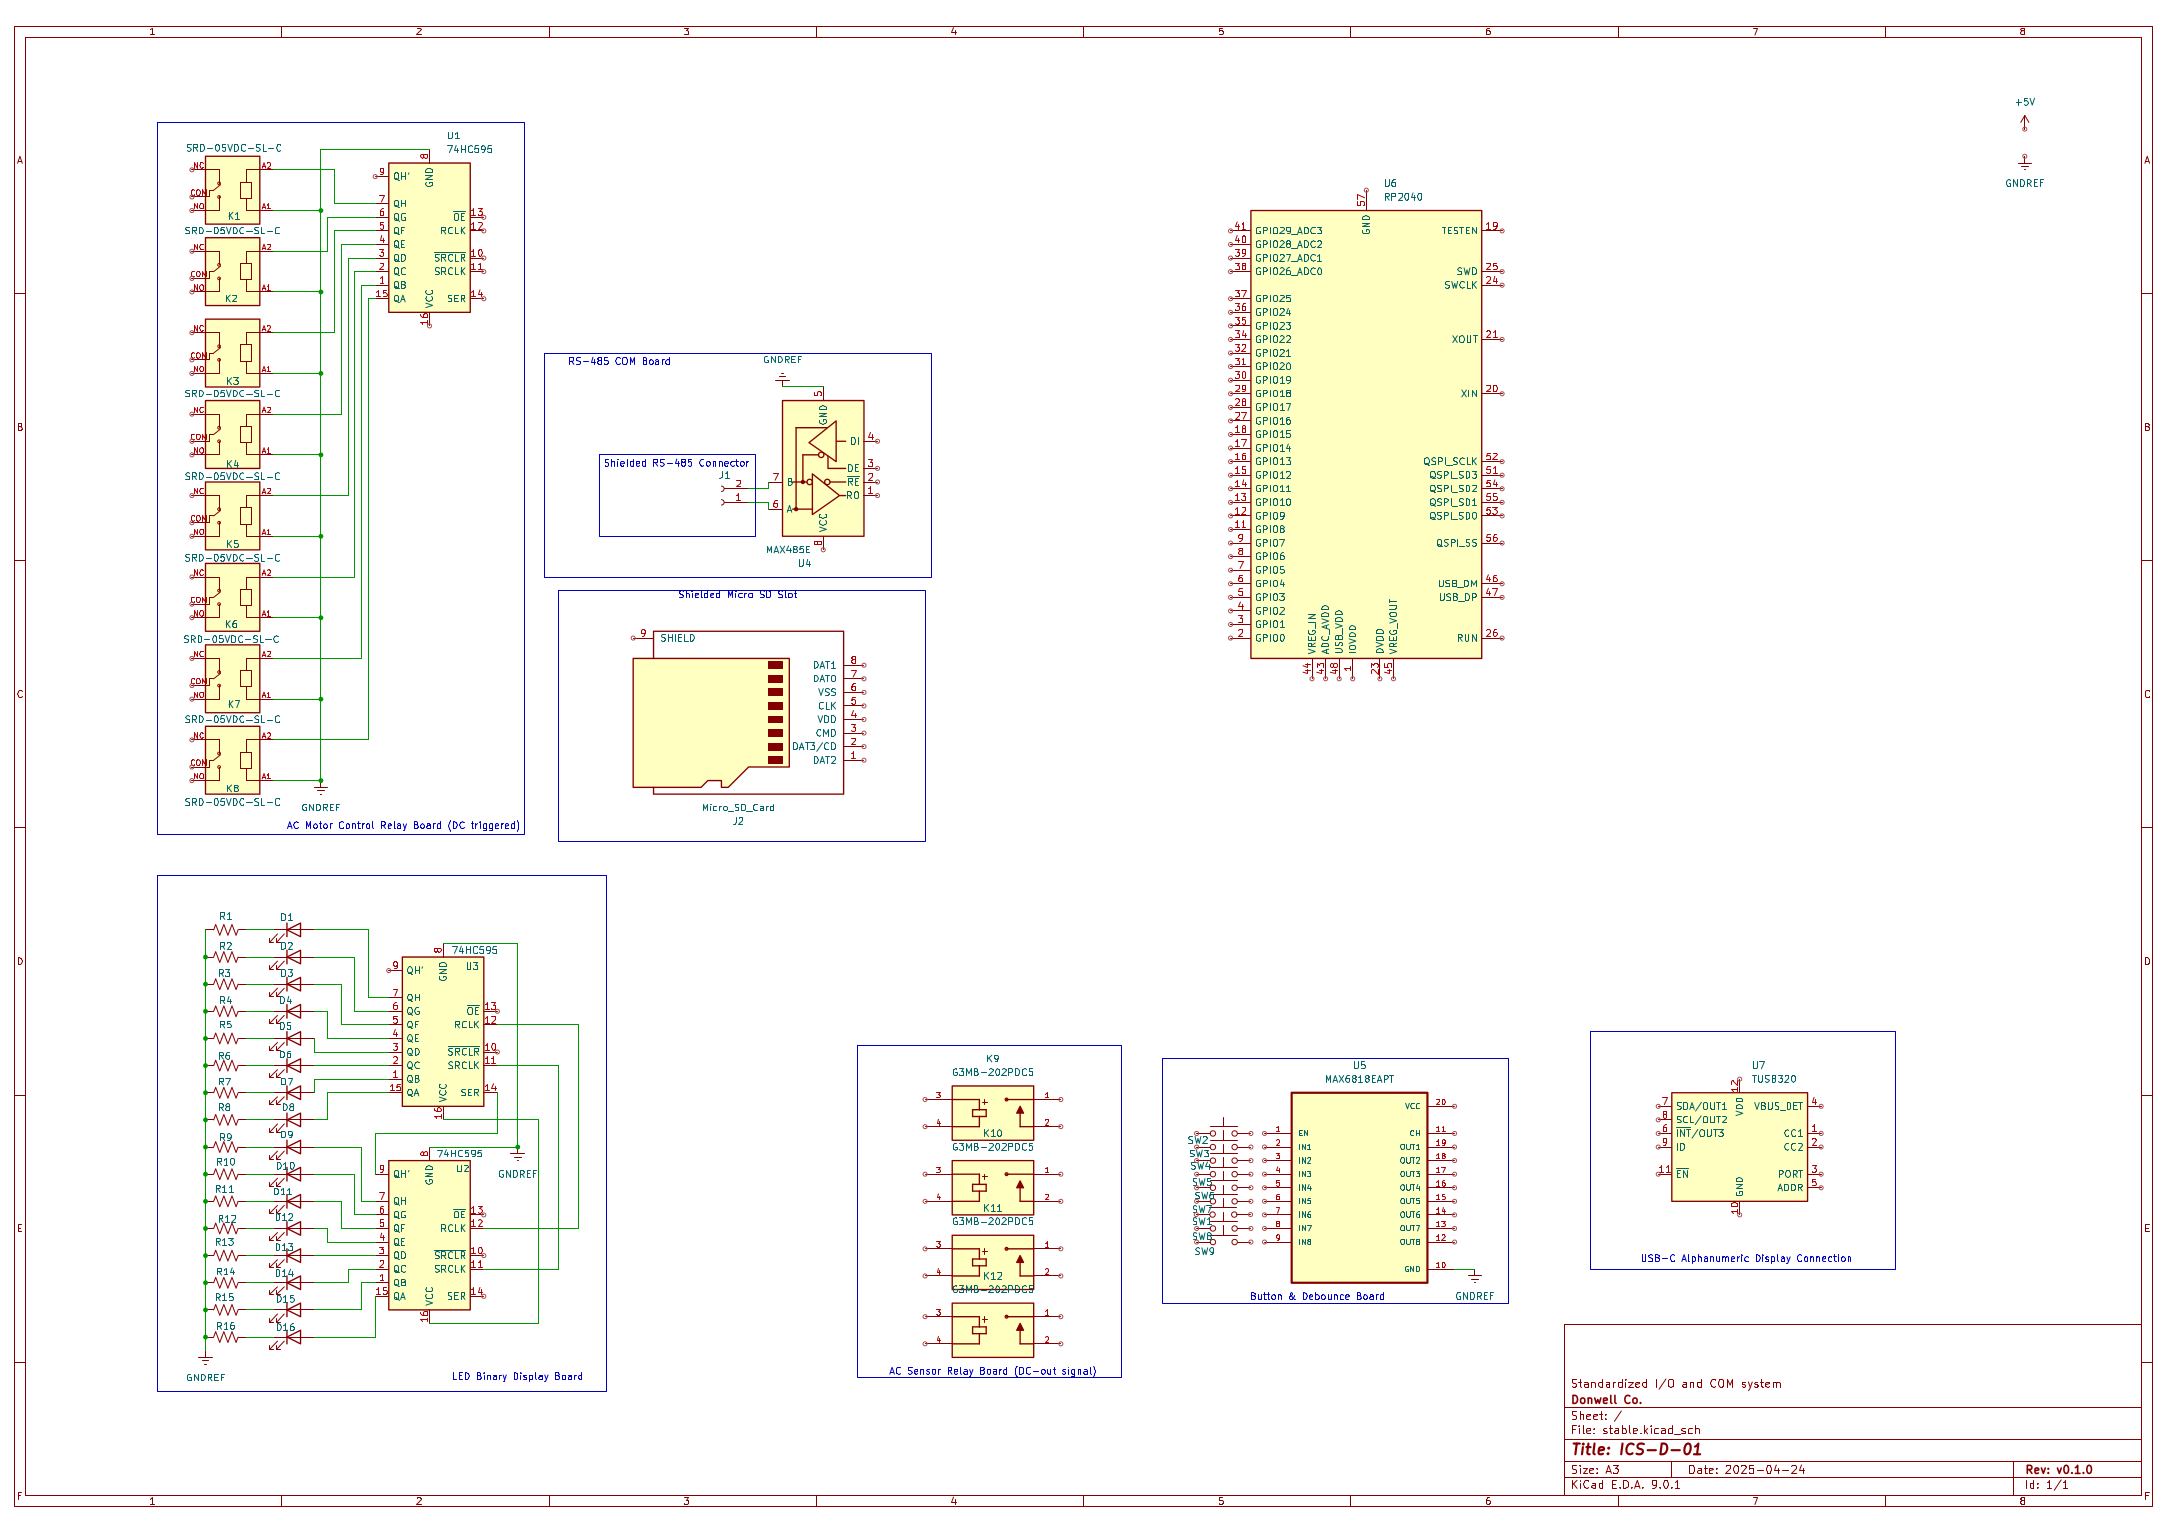
Task: Select the 'Shielded Micro SD Slot' title
Action: pyautogui.click(x=738, y=595)
